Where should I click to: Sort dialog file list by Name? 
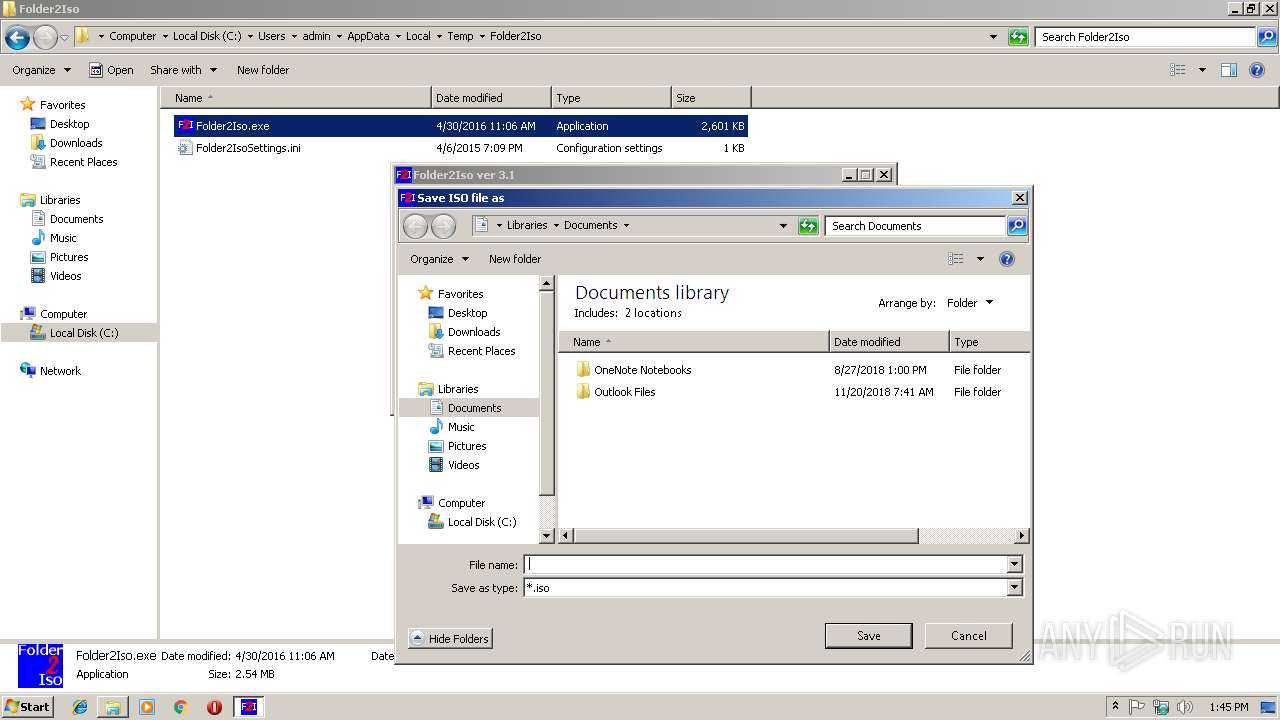click(694, 342)
